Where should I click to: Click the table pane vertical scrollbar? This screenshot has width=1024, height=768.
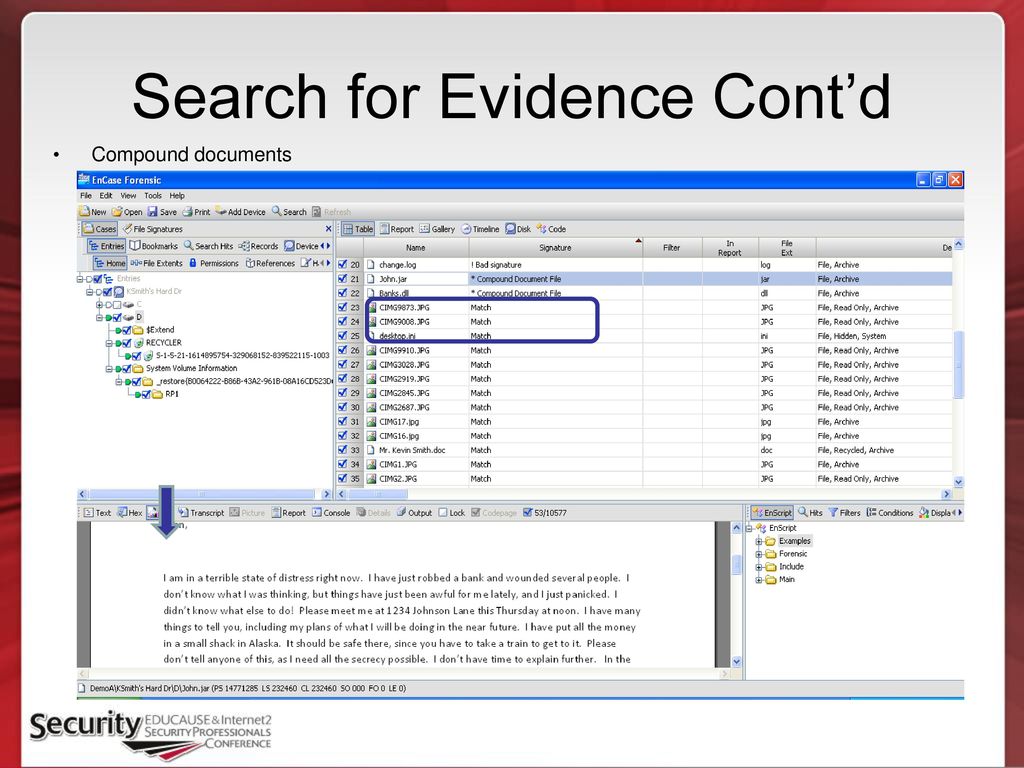[x=959, y=364]
